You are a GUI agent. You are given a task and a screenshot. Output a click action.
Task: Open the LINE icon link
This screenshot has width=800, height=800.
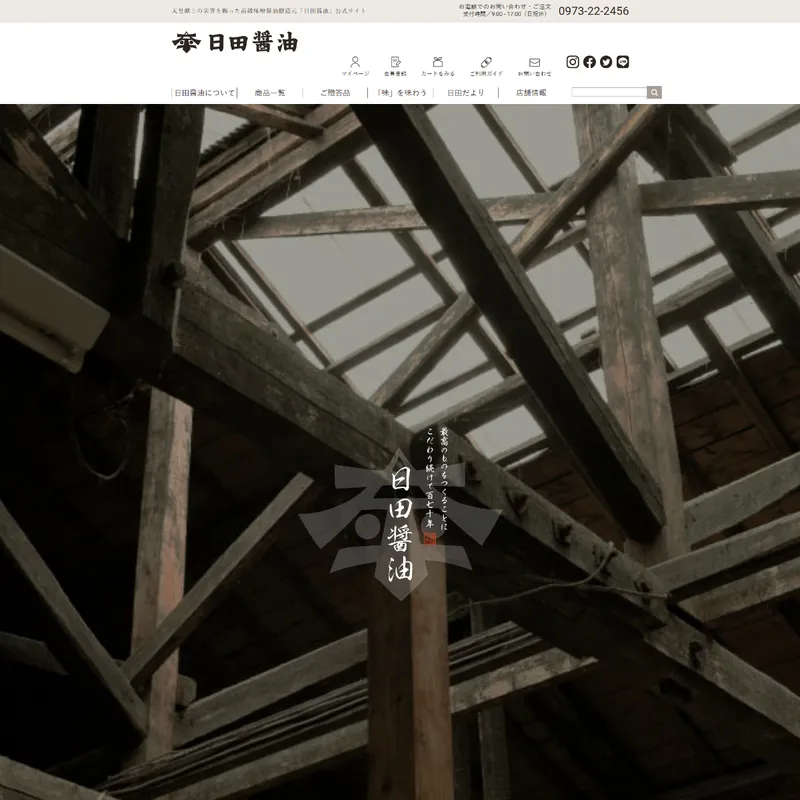tap(623, 62)
